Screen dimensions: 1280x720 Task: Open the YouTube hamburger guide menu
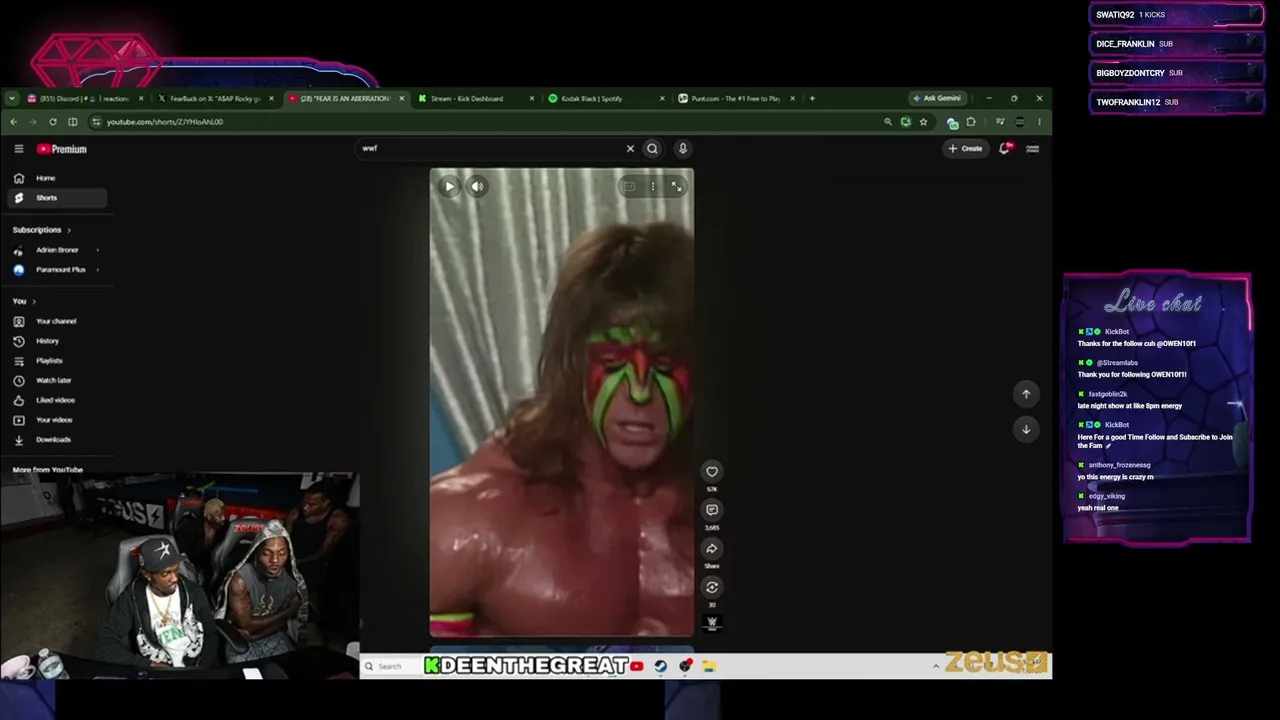click(18, 149)
